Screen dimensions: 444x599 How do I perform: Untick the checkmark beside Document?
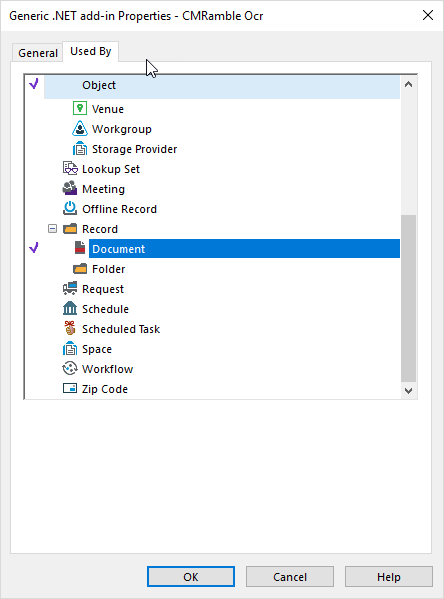[34, 248]
